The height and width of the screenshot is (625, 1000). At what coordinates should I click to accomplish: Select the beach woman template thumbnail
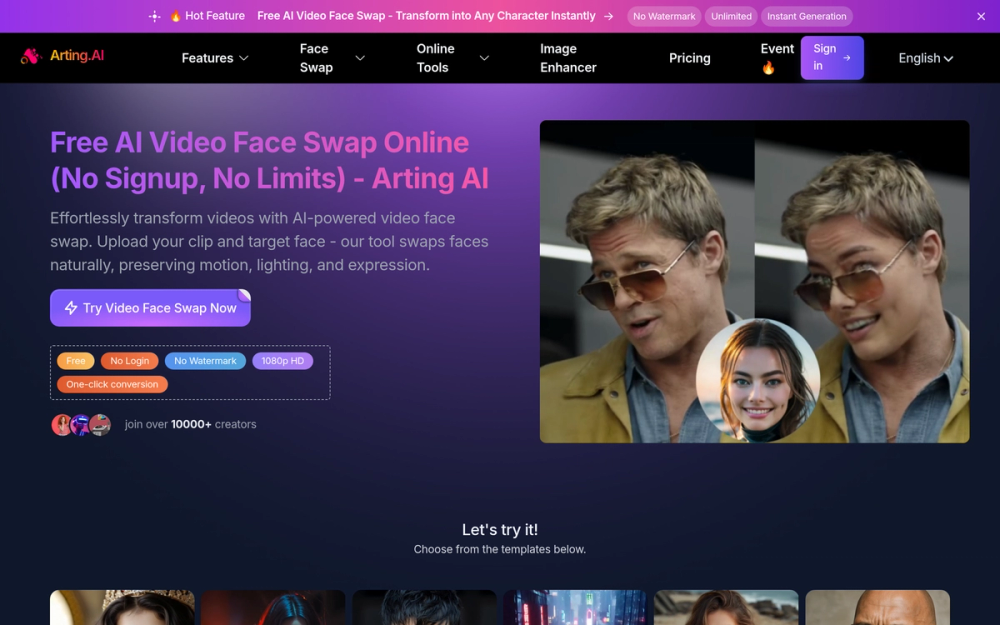[726, 607]
